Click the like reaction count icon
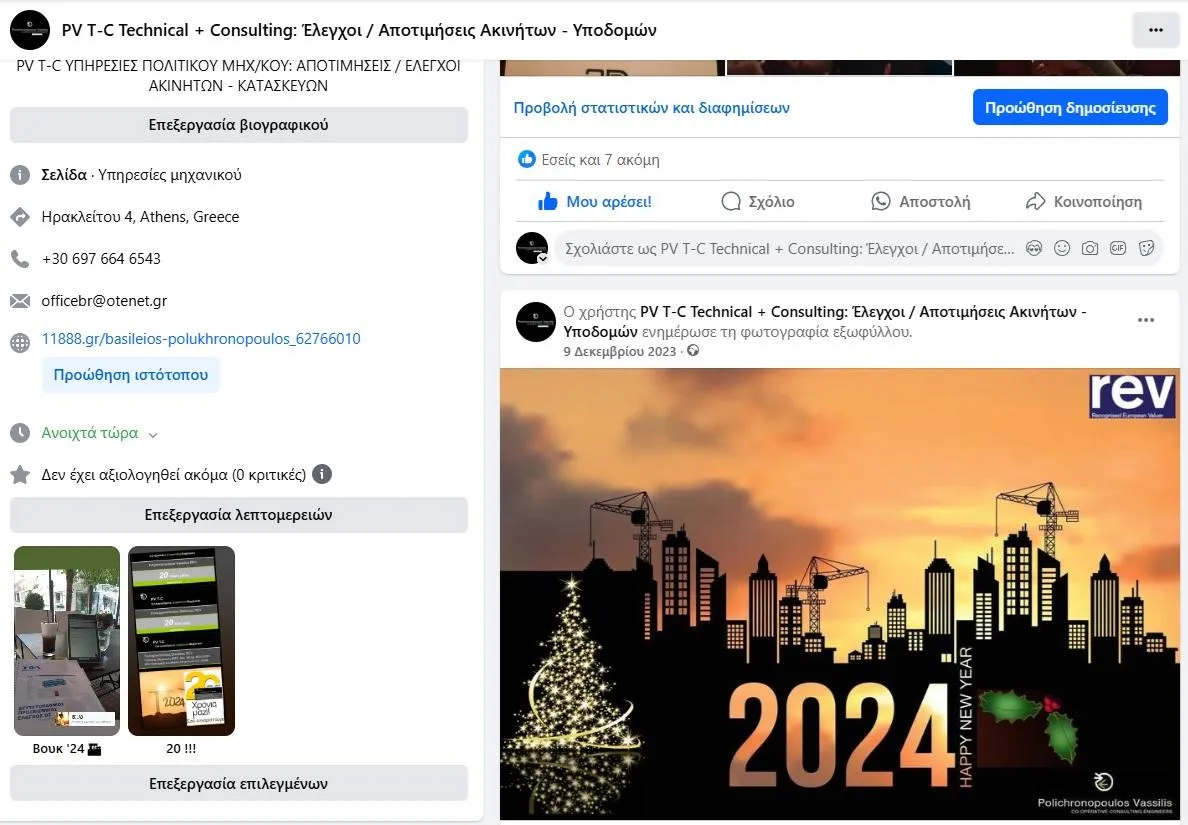This screenshot has width=1188, height=825. pos(527,160)
